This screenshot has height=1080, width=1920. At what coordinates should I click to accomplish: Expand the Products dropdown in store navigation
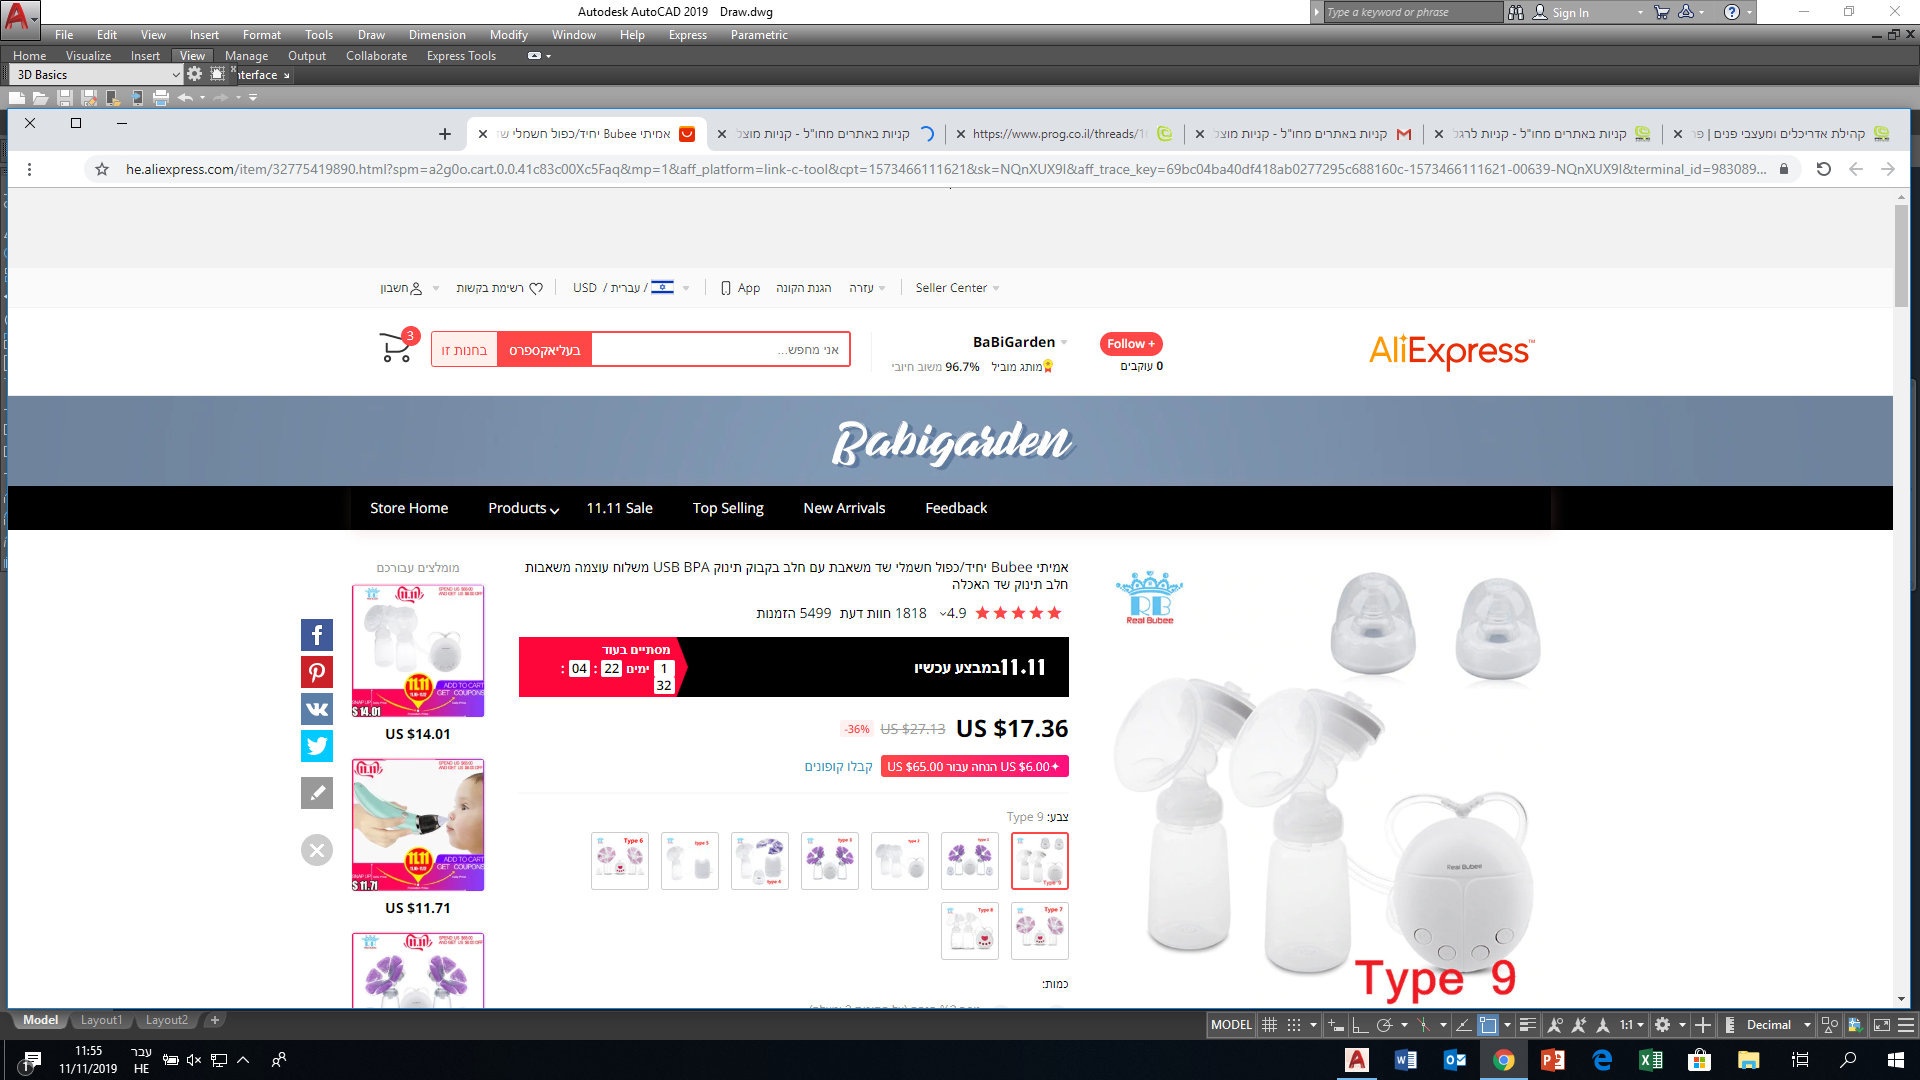click(x=523, y=508)
